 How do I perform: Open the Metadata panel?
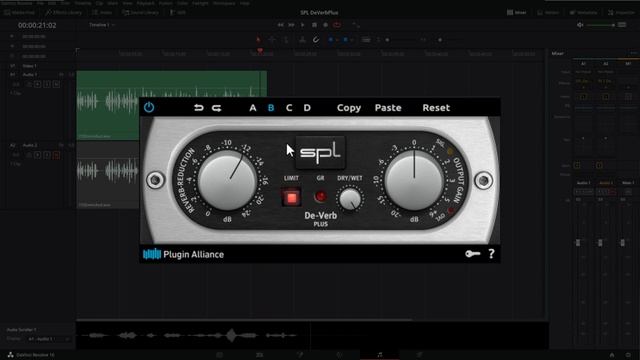[584, 13]
